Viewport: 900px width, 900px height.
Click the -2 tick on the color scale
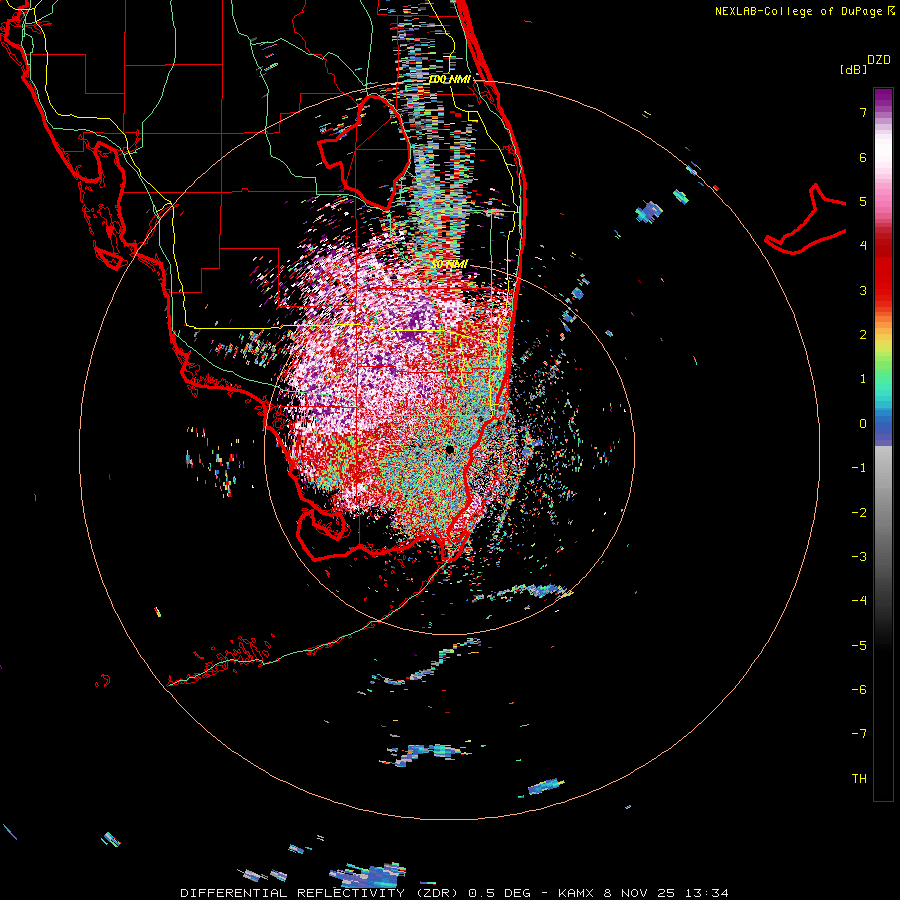click(x=859, y=512)
